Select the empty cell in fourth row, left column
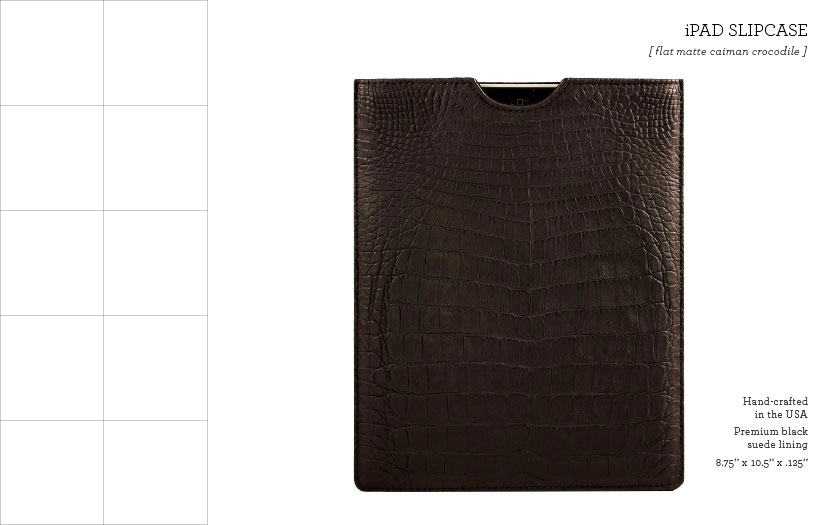Screen dimensions: 830x525 point(51,368)
